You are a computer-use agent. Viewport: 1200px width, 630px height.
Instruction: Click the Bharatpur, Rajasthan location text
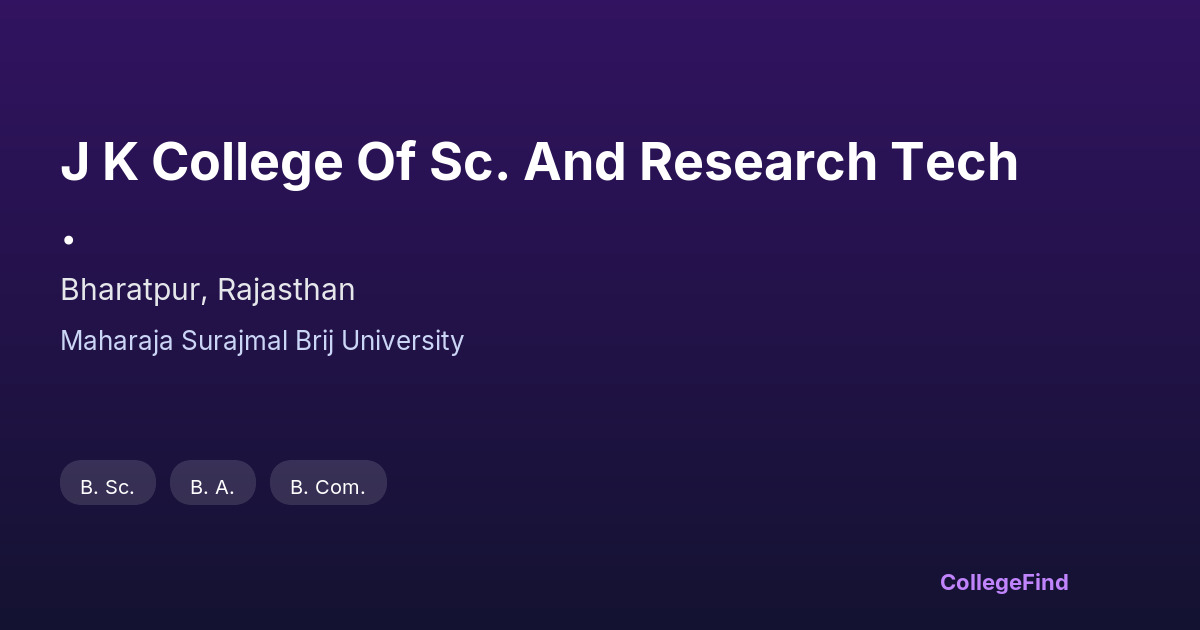207,290
